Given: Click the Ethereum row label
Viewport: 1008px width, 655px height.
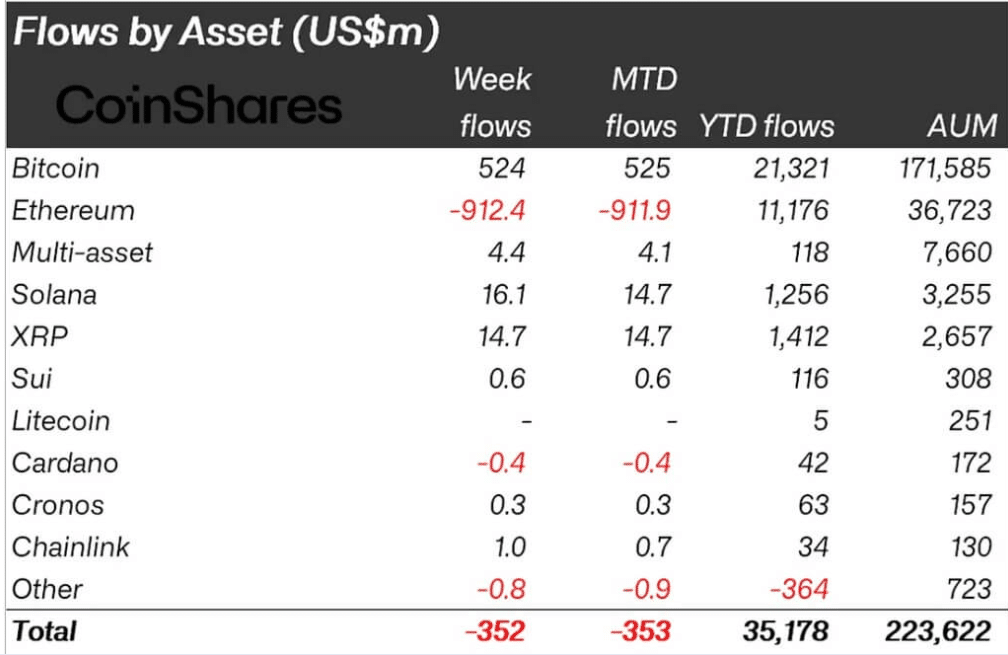Looking at the screenshot, I should pyautogui.click(x=73, y=210).
